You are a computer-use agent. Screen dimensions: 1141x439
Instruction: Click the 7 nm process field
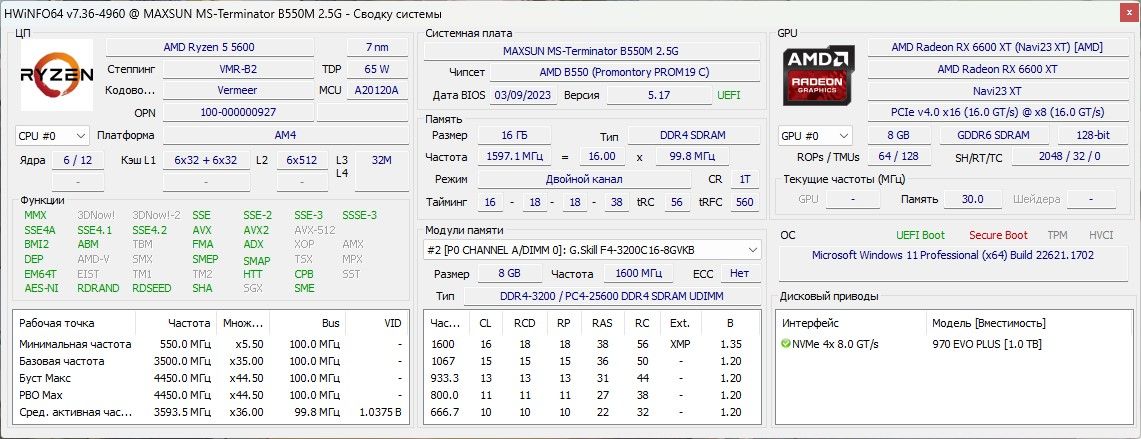pyautogui.click(x=377, y=47)
